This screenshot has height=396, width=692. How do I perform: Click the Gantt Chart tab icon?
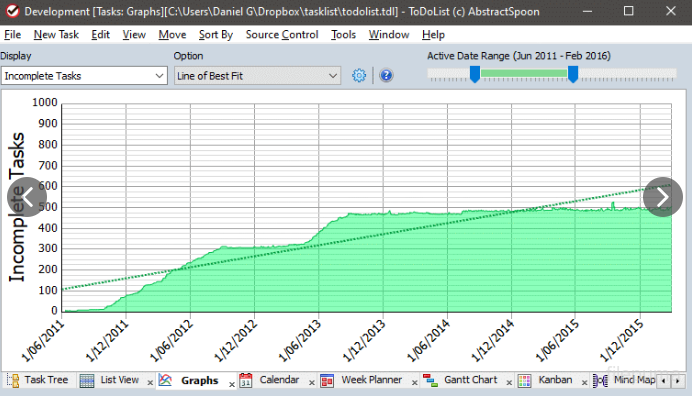click(x=430, y=380)
